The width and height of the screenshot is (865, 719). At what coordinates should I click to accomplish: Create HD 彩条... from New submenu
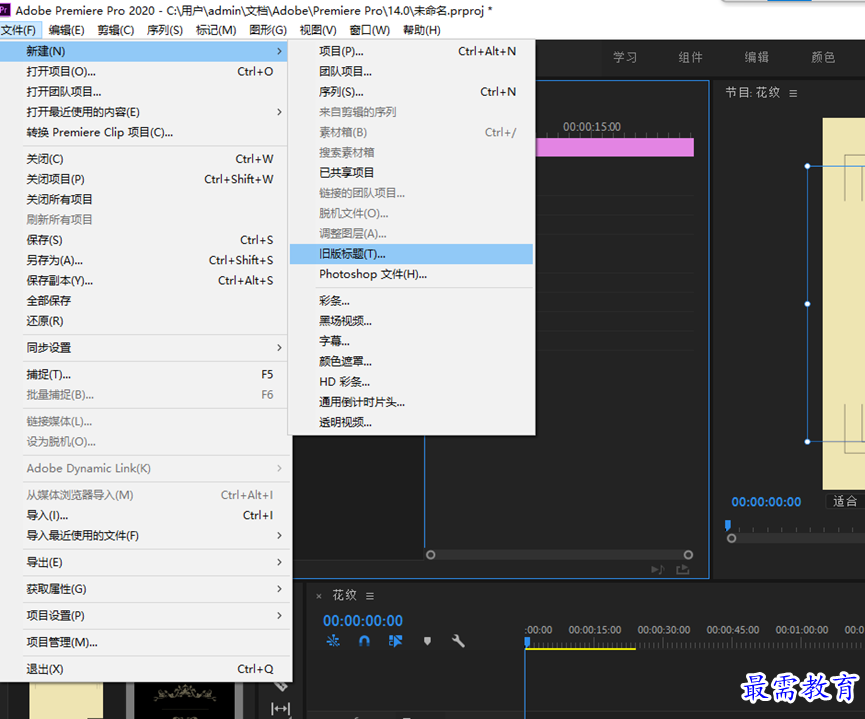[412, 382]
